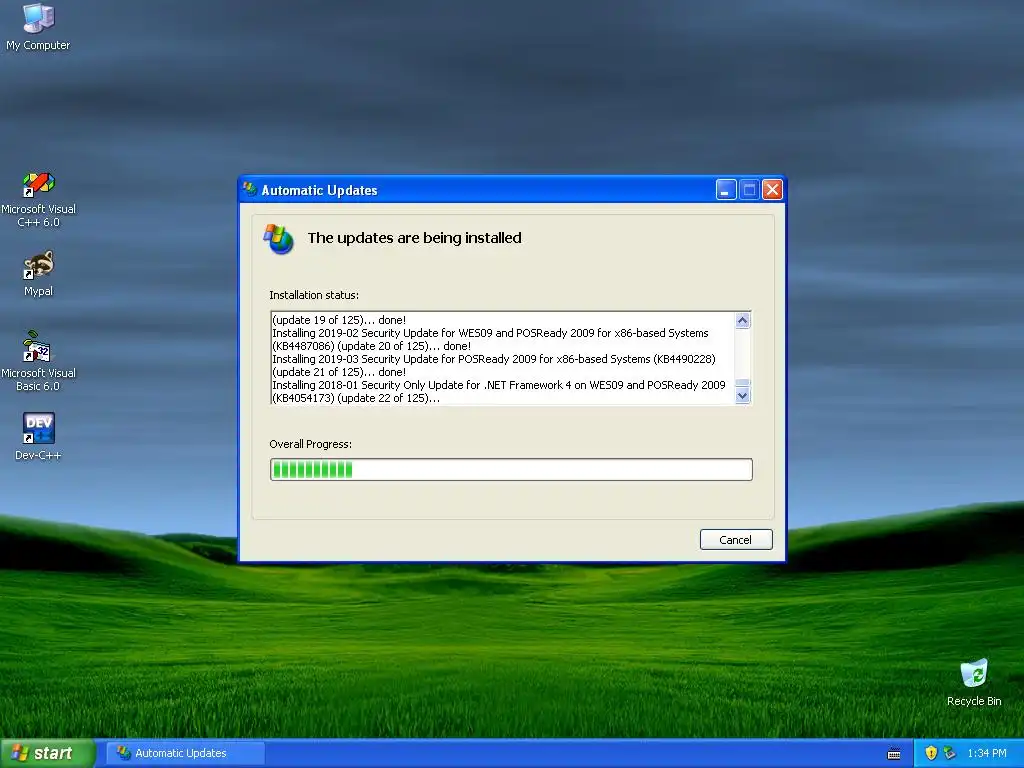The height and width of the screenshot is (768, 1024).
Task: Click the Windows logo in the update dialog
Action: [279, 239]
